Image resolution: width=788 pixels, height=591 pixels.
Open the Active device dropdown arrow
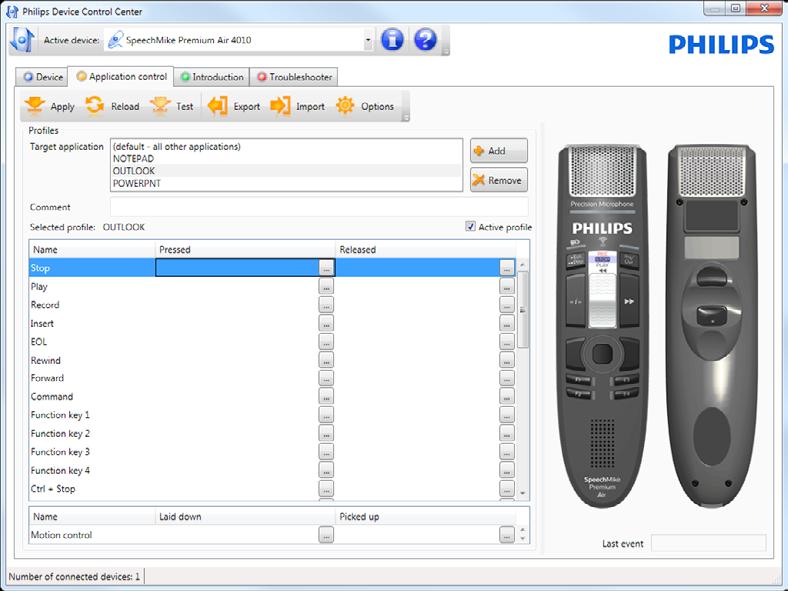368,40
